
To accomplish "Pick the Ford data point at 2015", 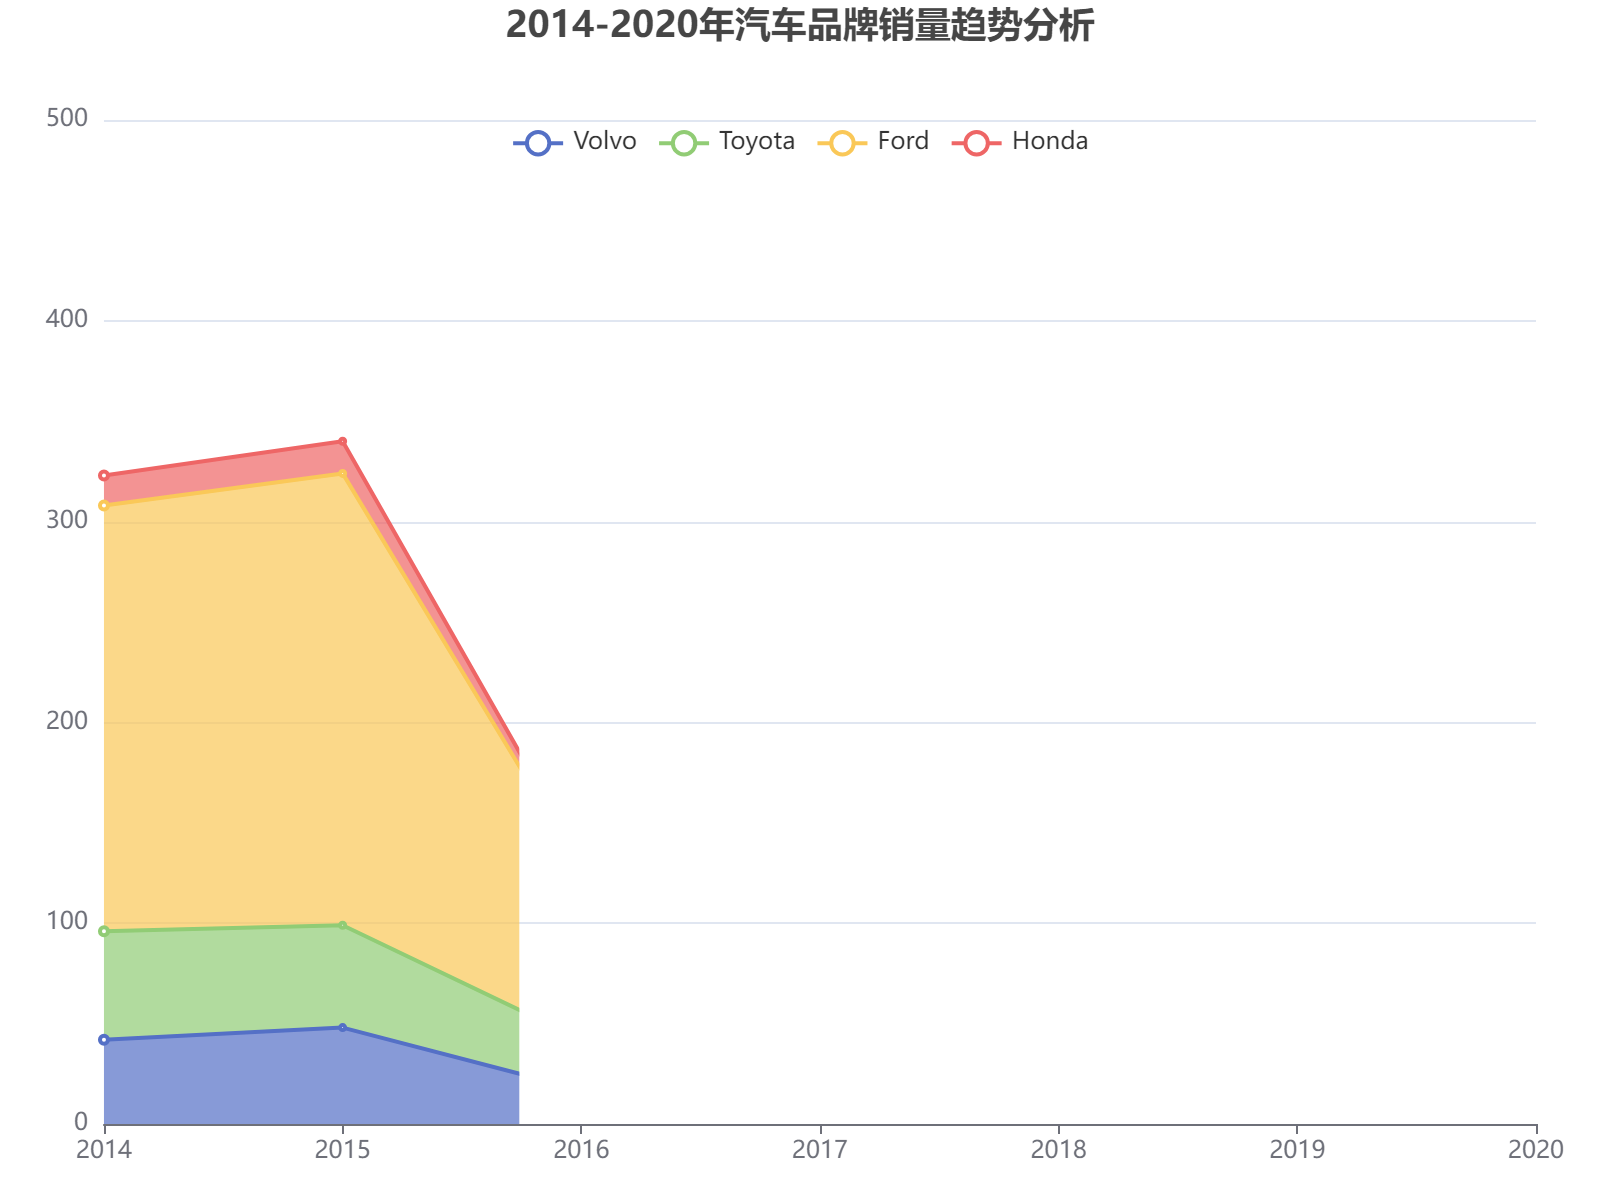I will tap(343, 473).
